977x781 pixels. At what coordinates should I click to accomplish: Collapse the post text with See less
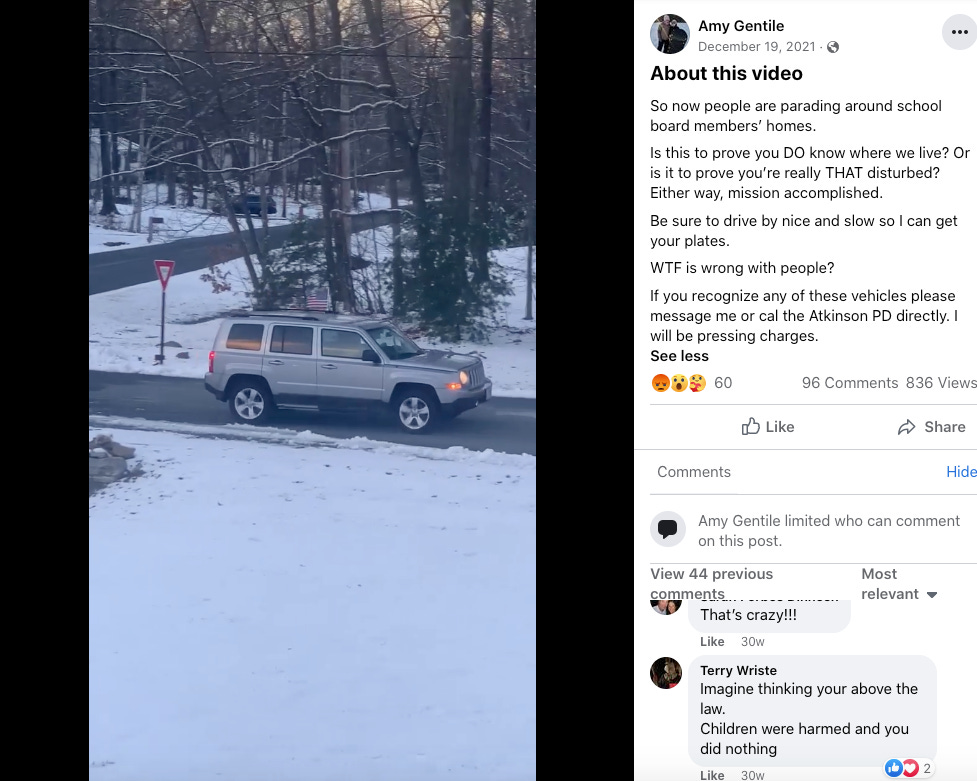pyautogui.click(x=679, y=356)
